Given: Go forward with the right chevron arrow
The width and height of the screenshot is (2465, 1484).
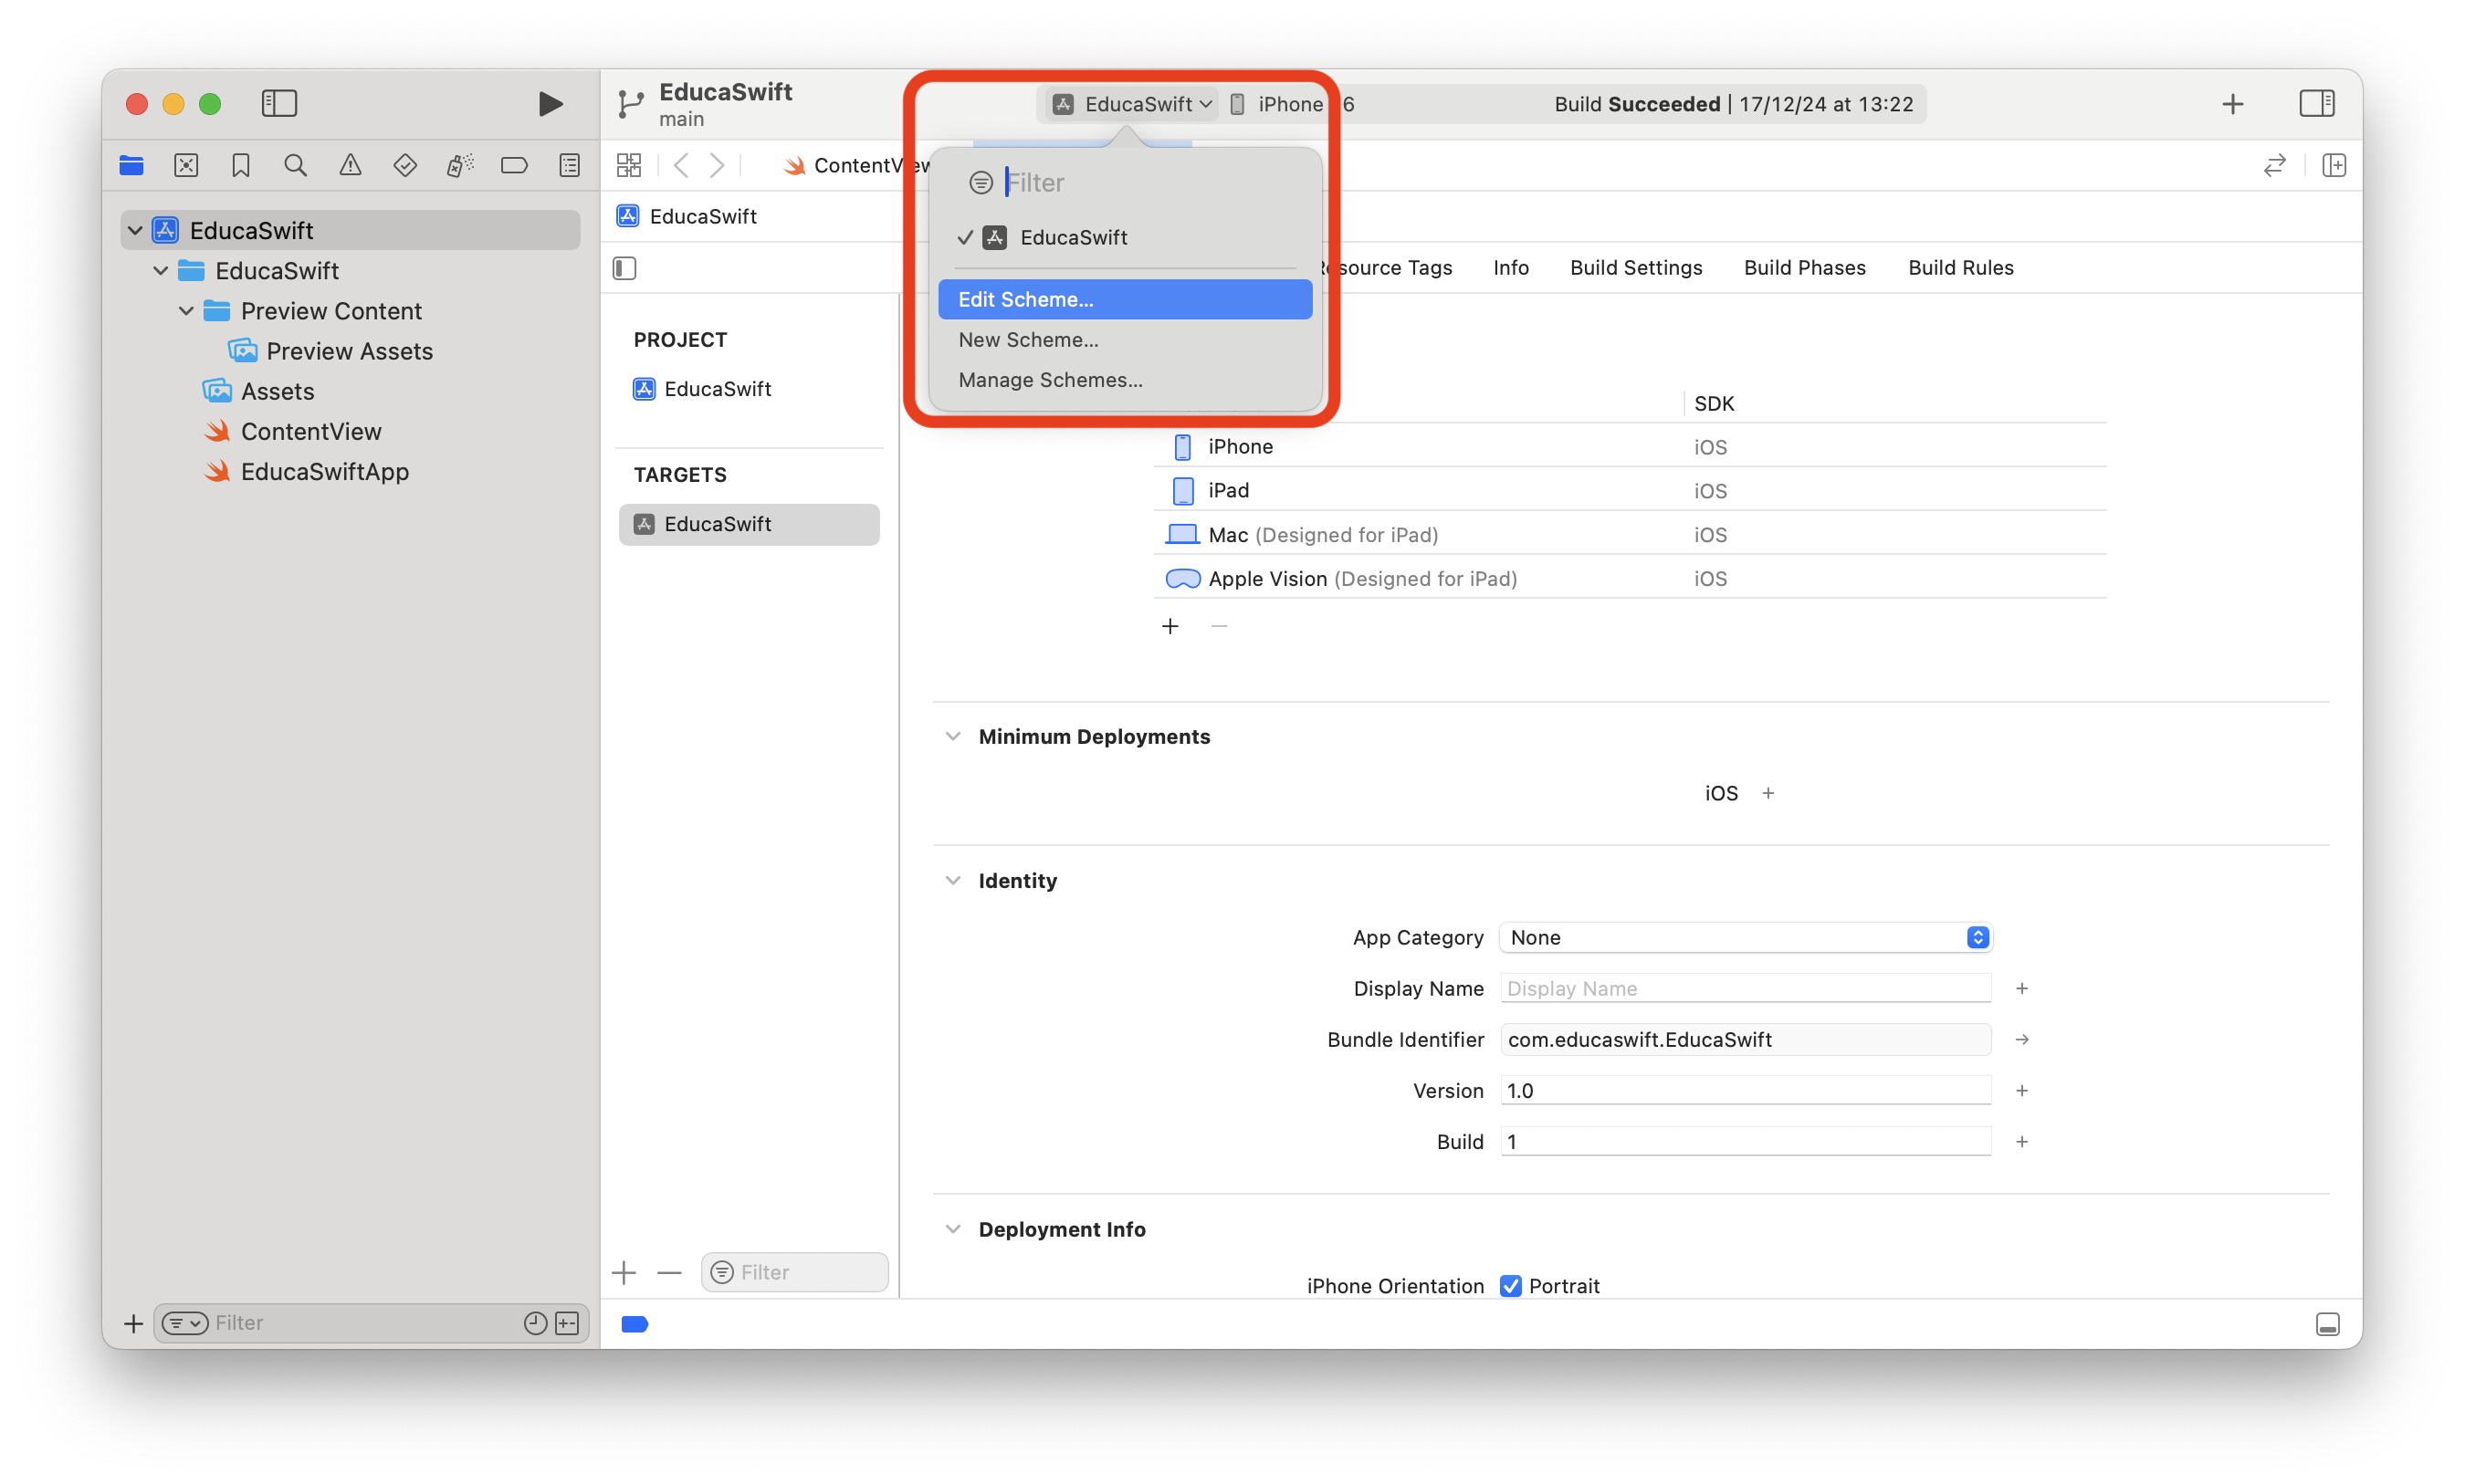Looking at the screenshot, I should pyautogui.click(x=717, y=165).
